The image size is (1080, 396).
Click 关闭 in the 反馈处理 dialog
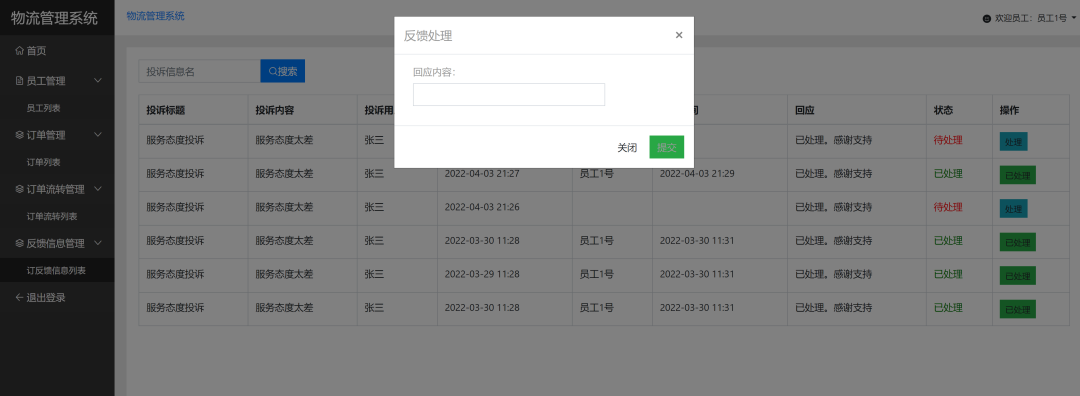[627, 147]
